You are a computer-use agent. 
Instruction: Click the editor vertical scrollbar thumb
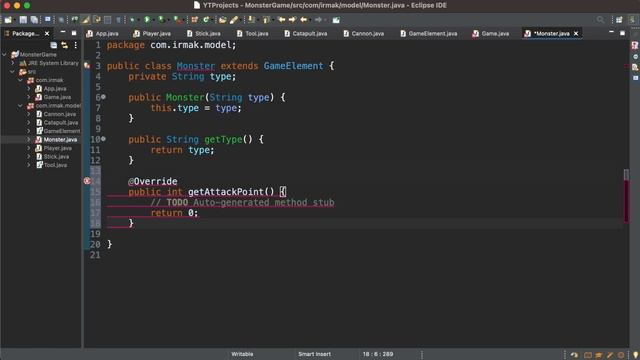click(626, 175)
